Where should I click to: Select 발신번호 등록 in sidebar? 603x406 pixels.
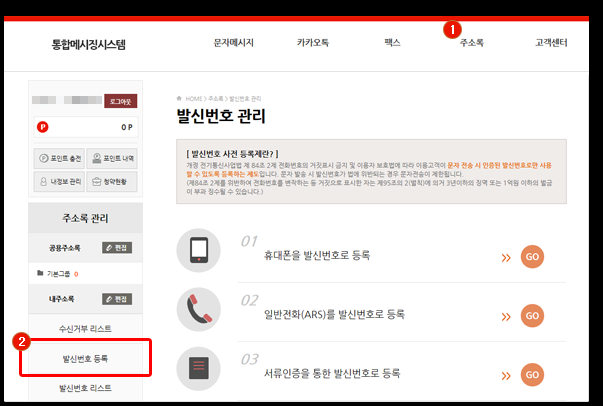click(86, 358)
